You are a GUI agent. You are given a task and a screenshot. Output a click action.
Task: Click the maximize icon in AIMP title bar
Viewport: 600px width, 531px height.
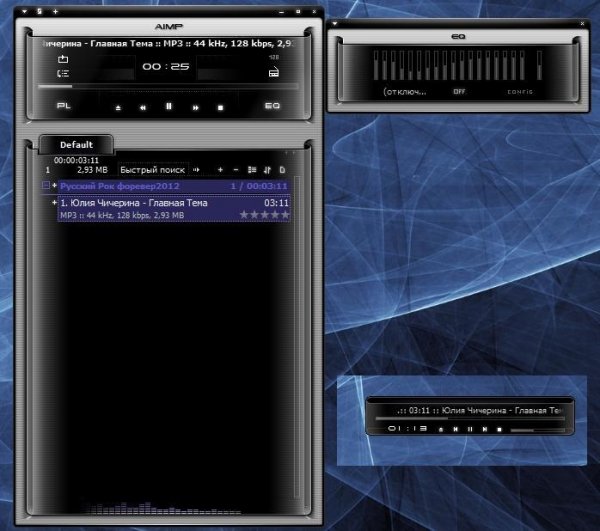tap(298, 12)
